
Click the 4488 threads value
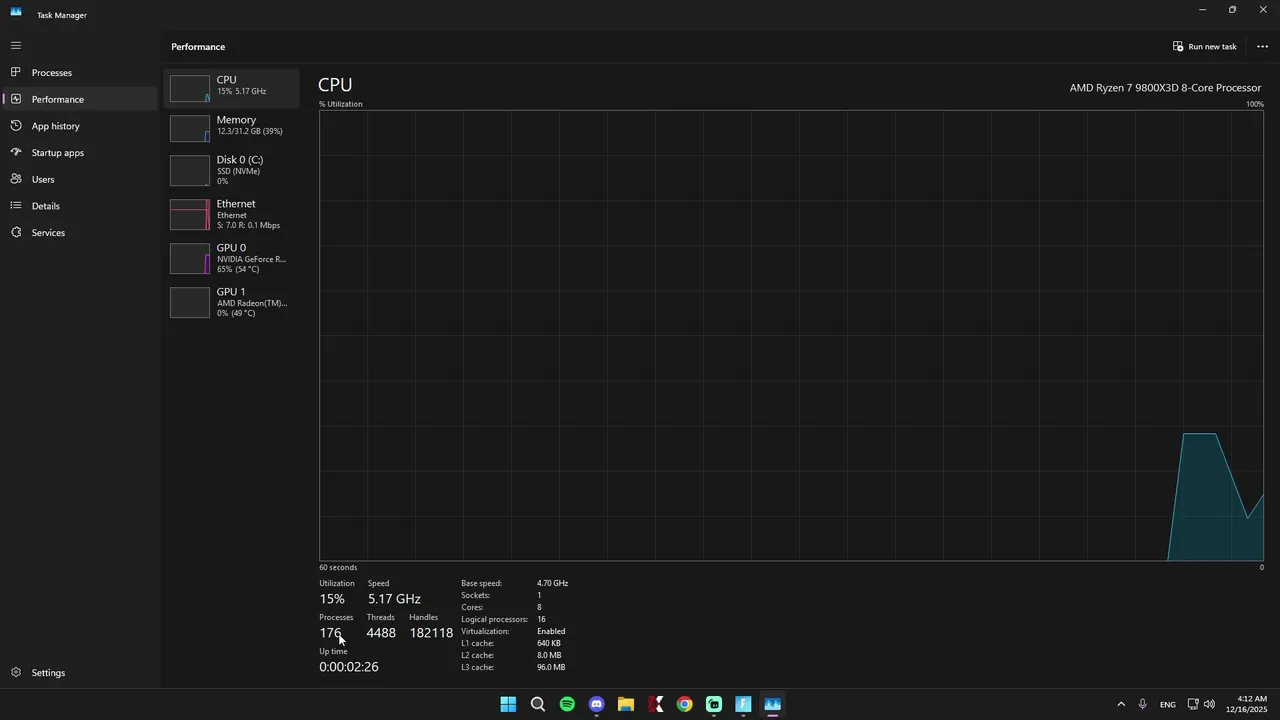click(381, 633)
